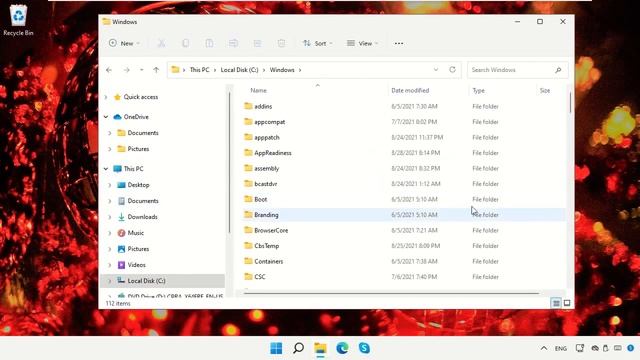
Task: Open the recent locations chevron
Action: (x=142, y=70)
